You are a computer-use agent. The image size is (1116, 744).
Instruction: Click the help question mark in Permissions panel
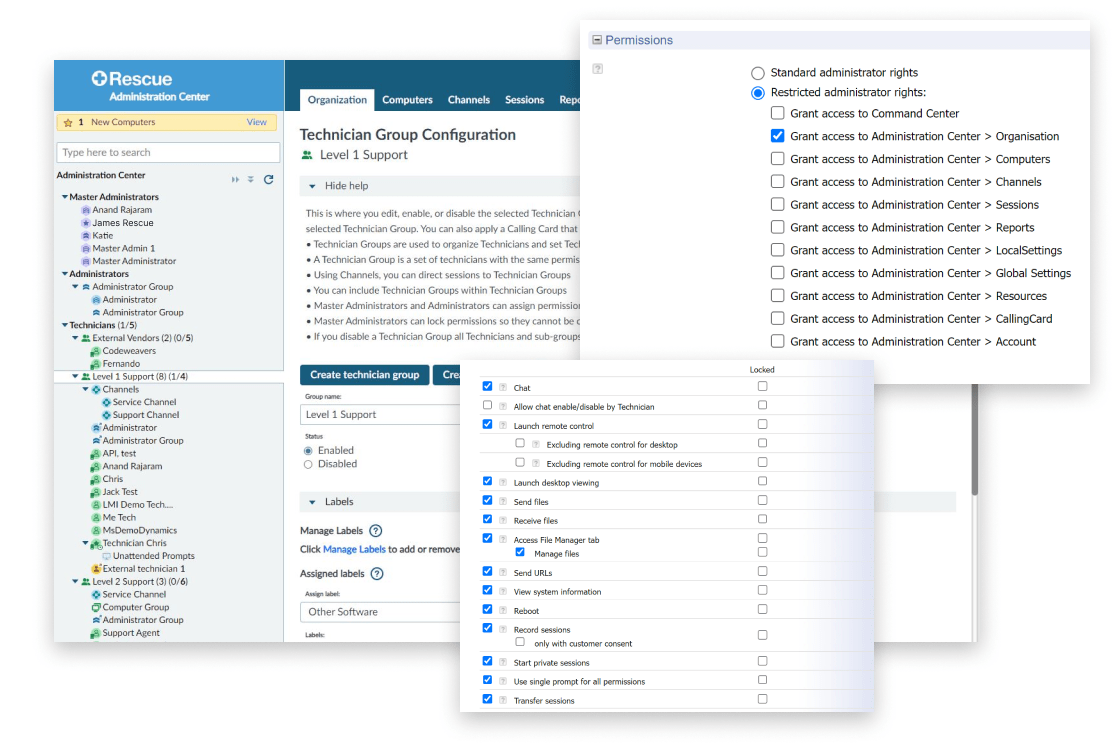point(597,69)
